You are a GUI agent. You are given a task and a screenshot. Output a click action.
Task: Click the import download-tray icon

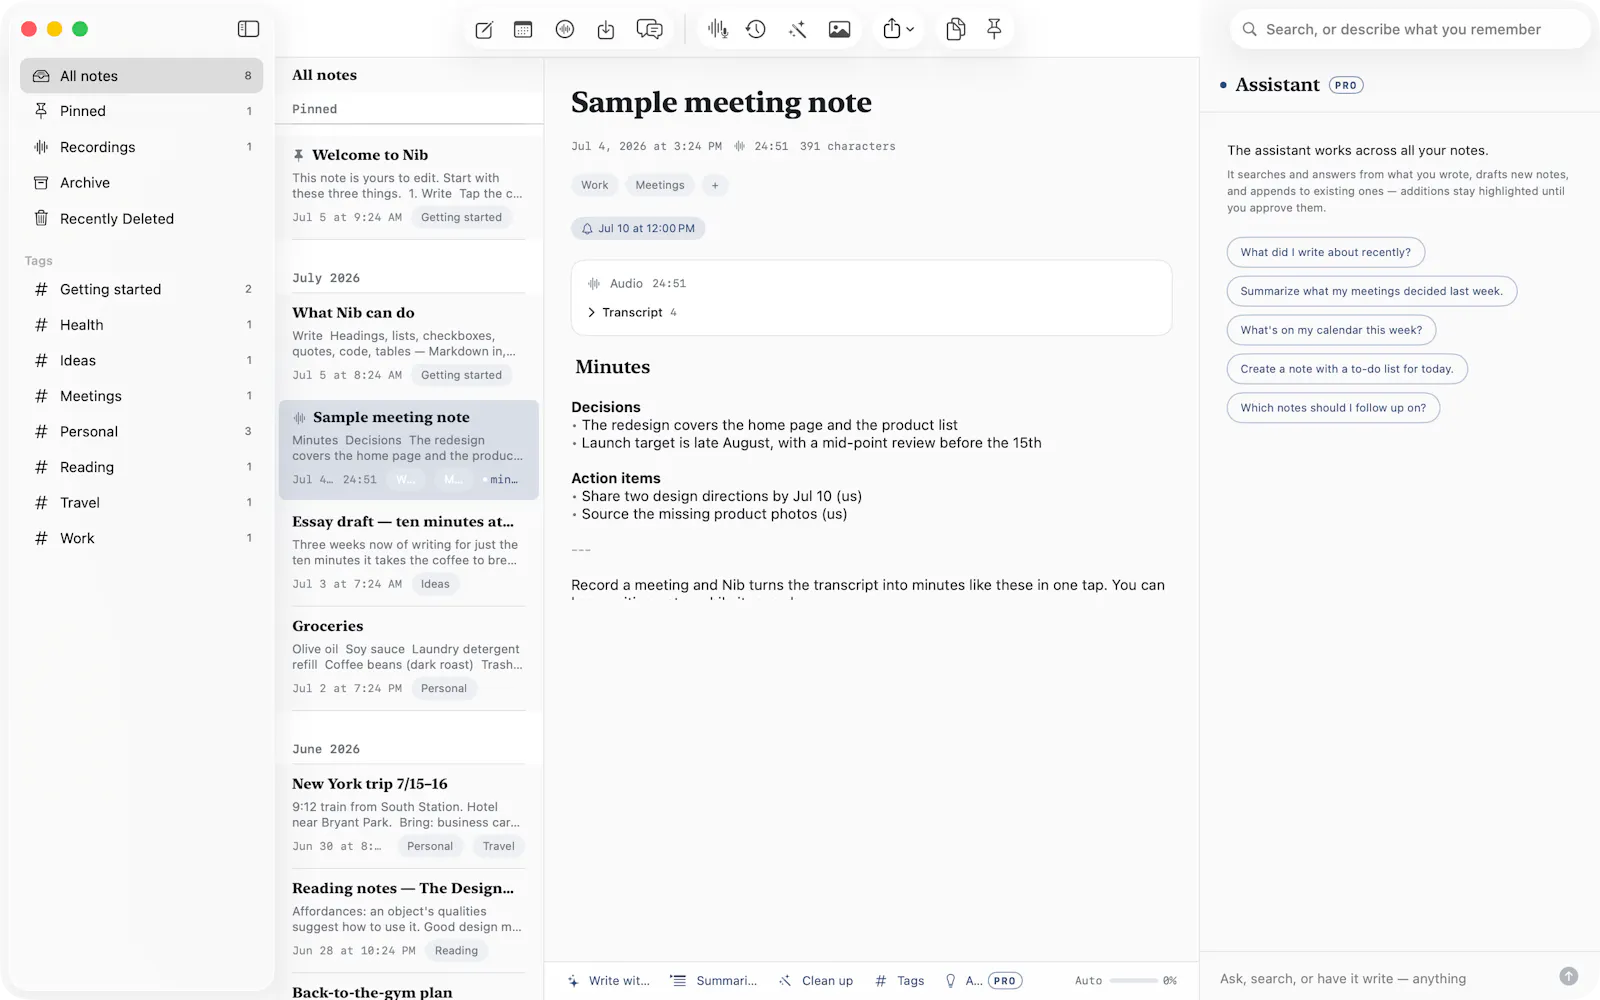click(x=606, y=30)
